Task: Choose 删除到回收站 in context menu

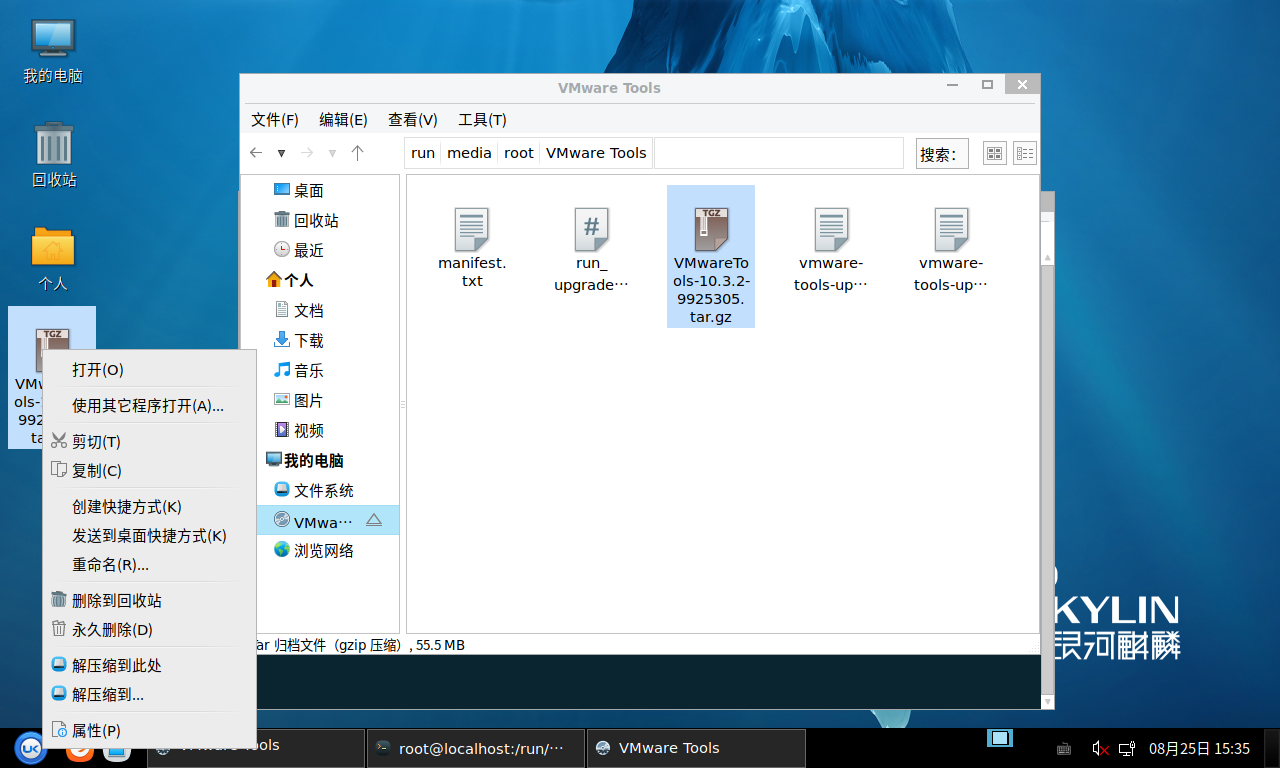Action: click(x=149, y=601)
